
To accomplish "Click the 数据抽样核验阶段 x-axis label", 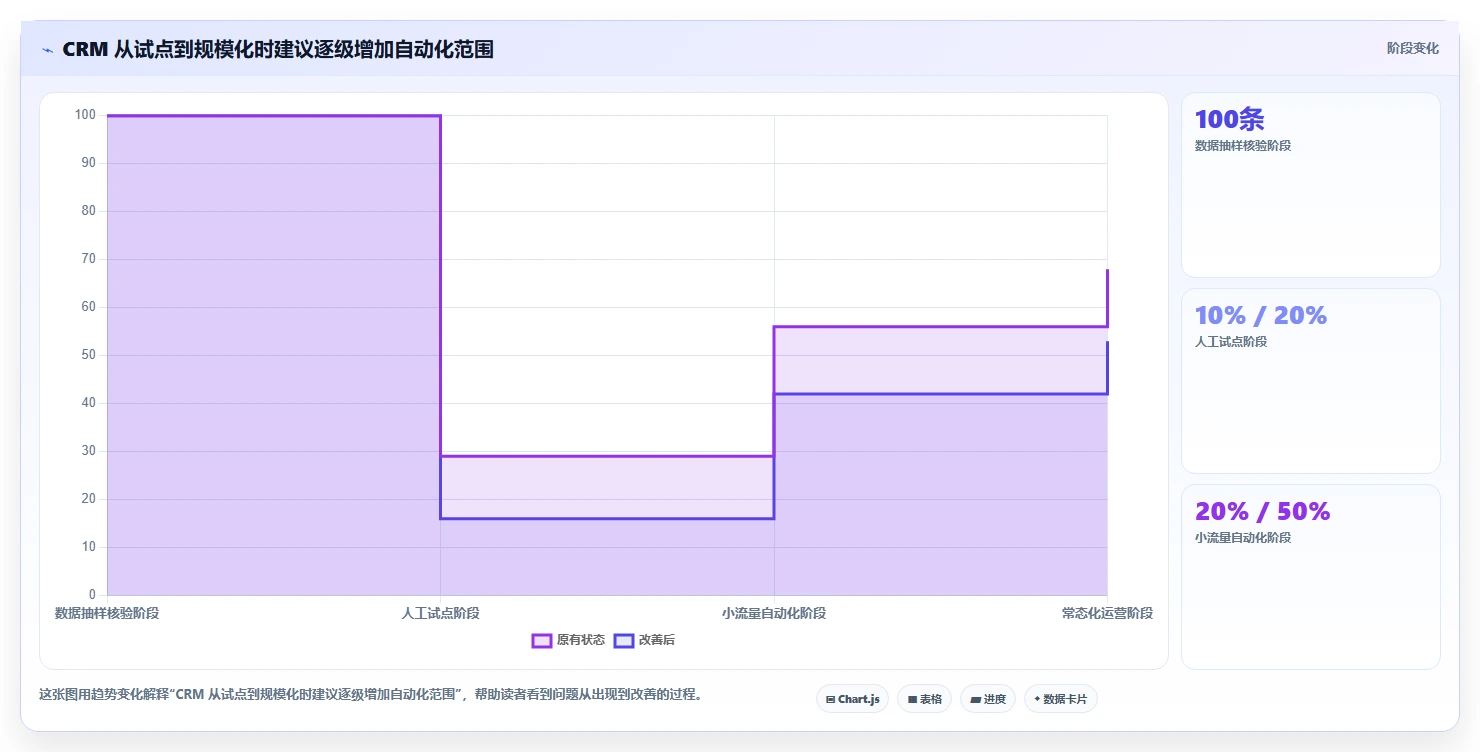I will click(x=107, y=613).
